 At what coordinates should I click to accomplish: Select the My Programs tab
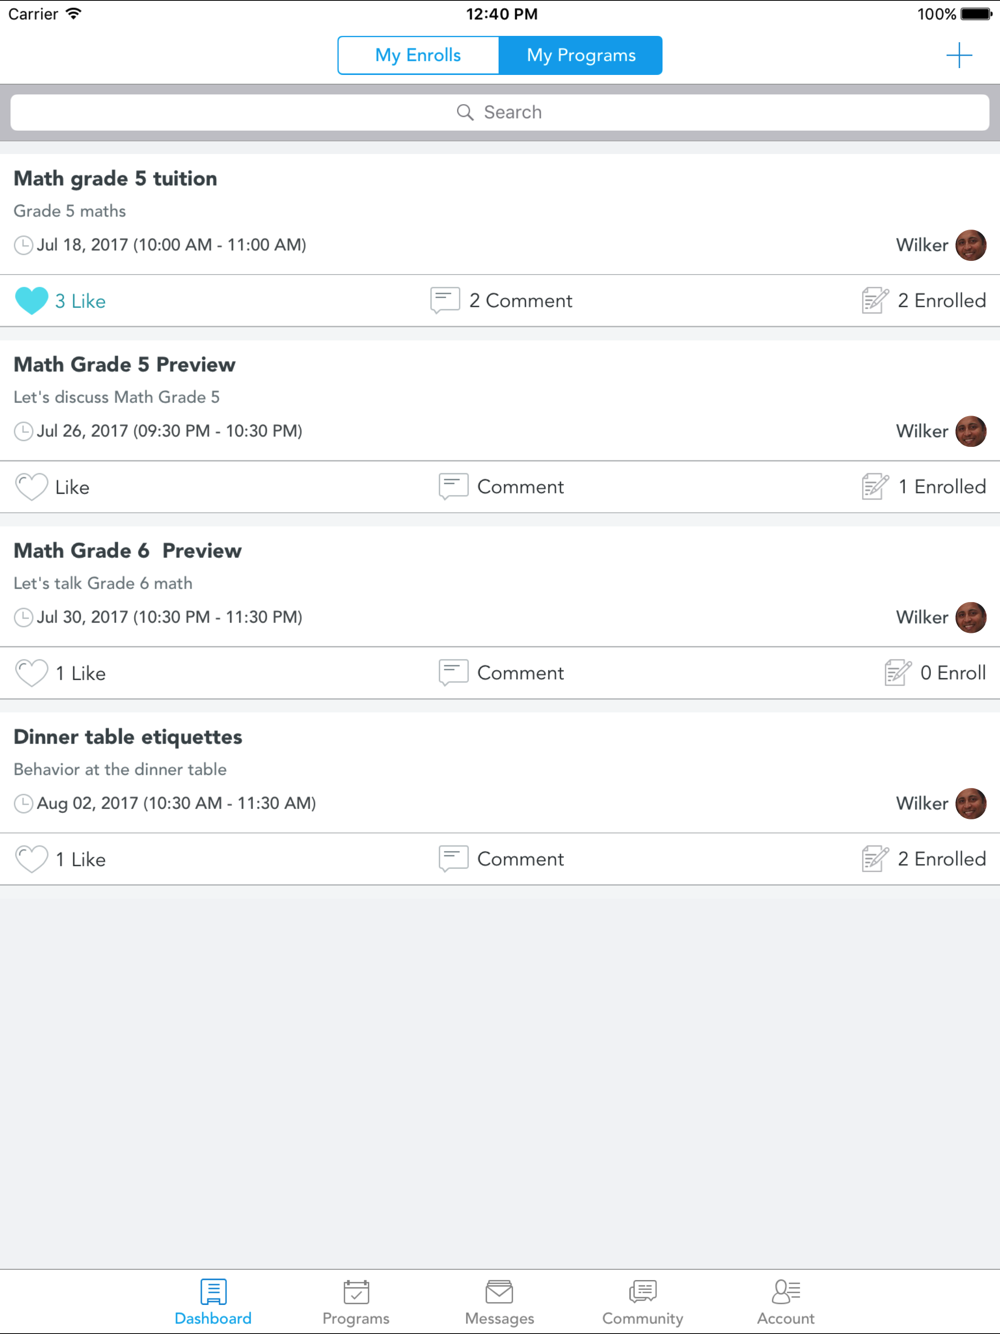coord(581,55)
